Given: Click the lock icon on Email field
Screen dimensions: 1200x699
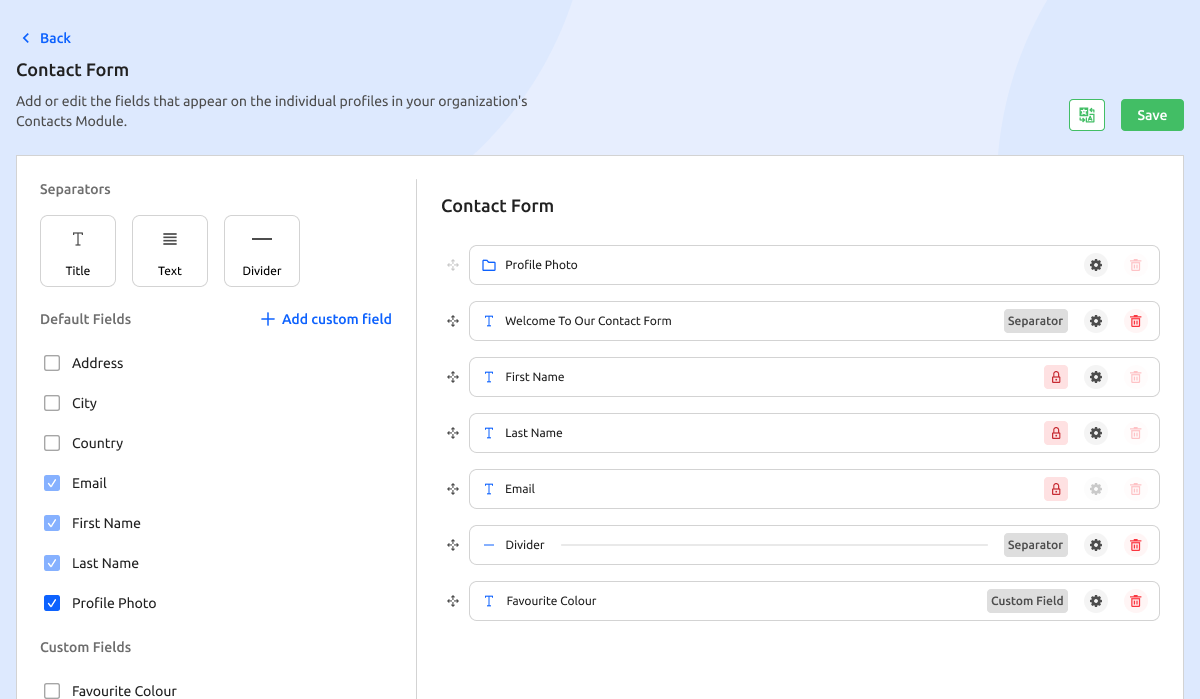Looking at the screenshot, I should tap(1055, 489).
